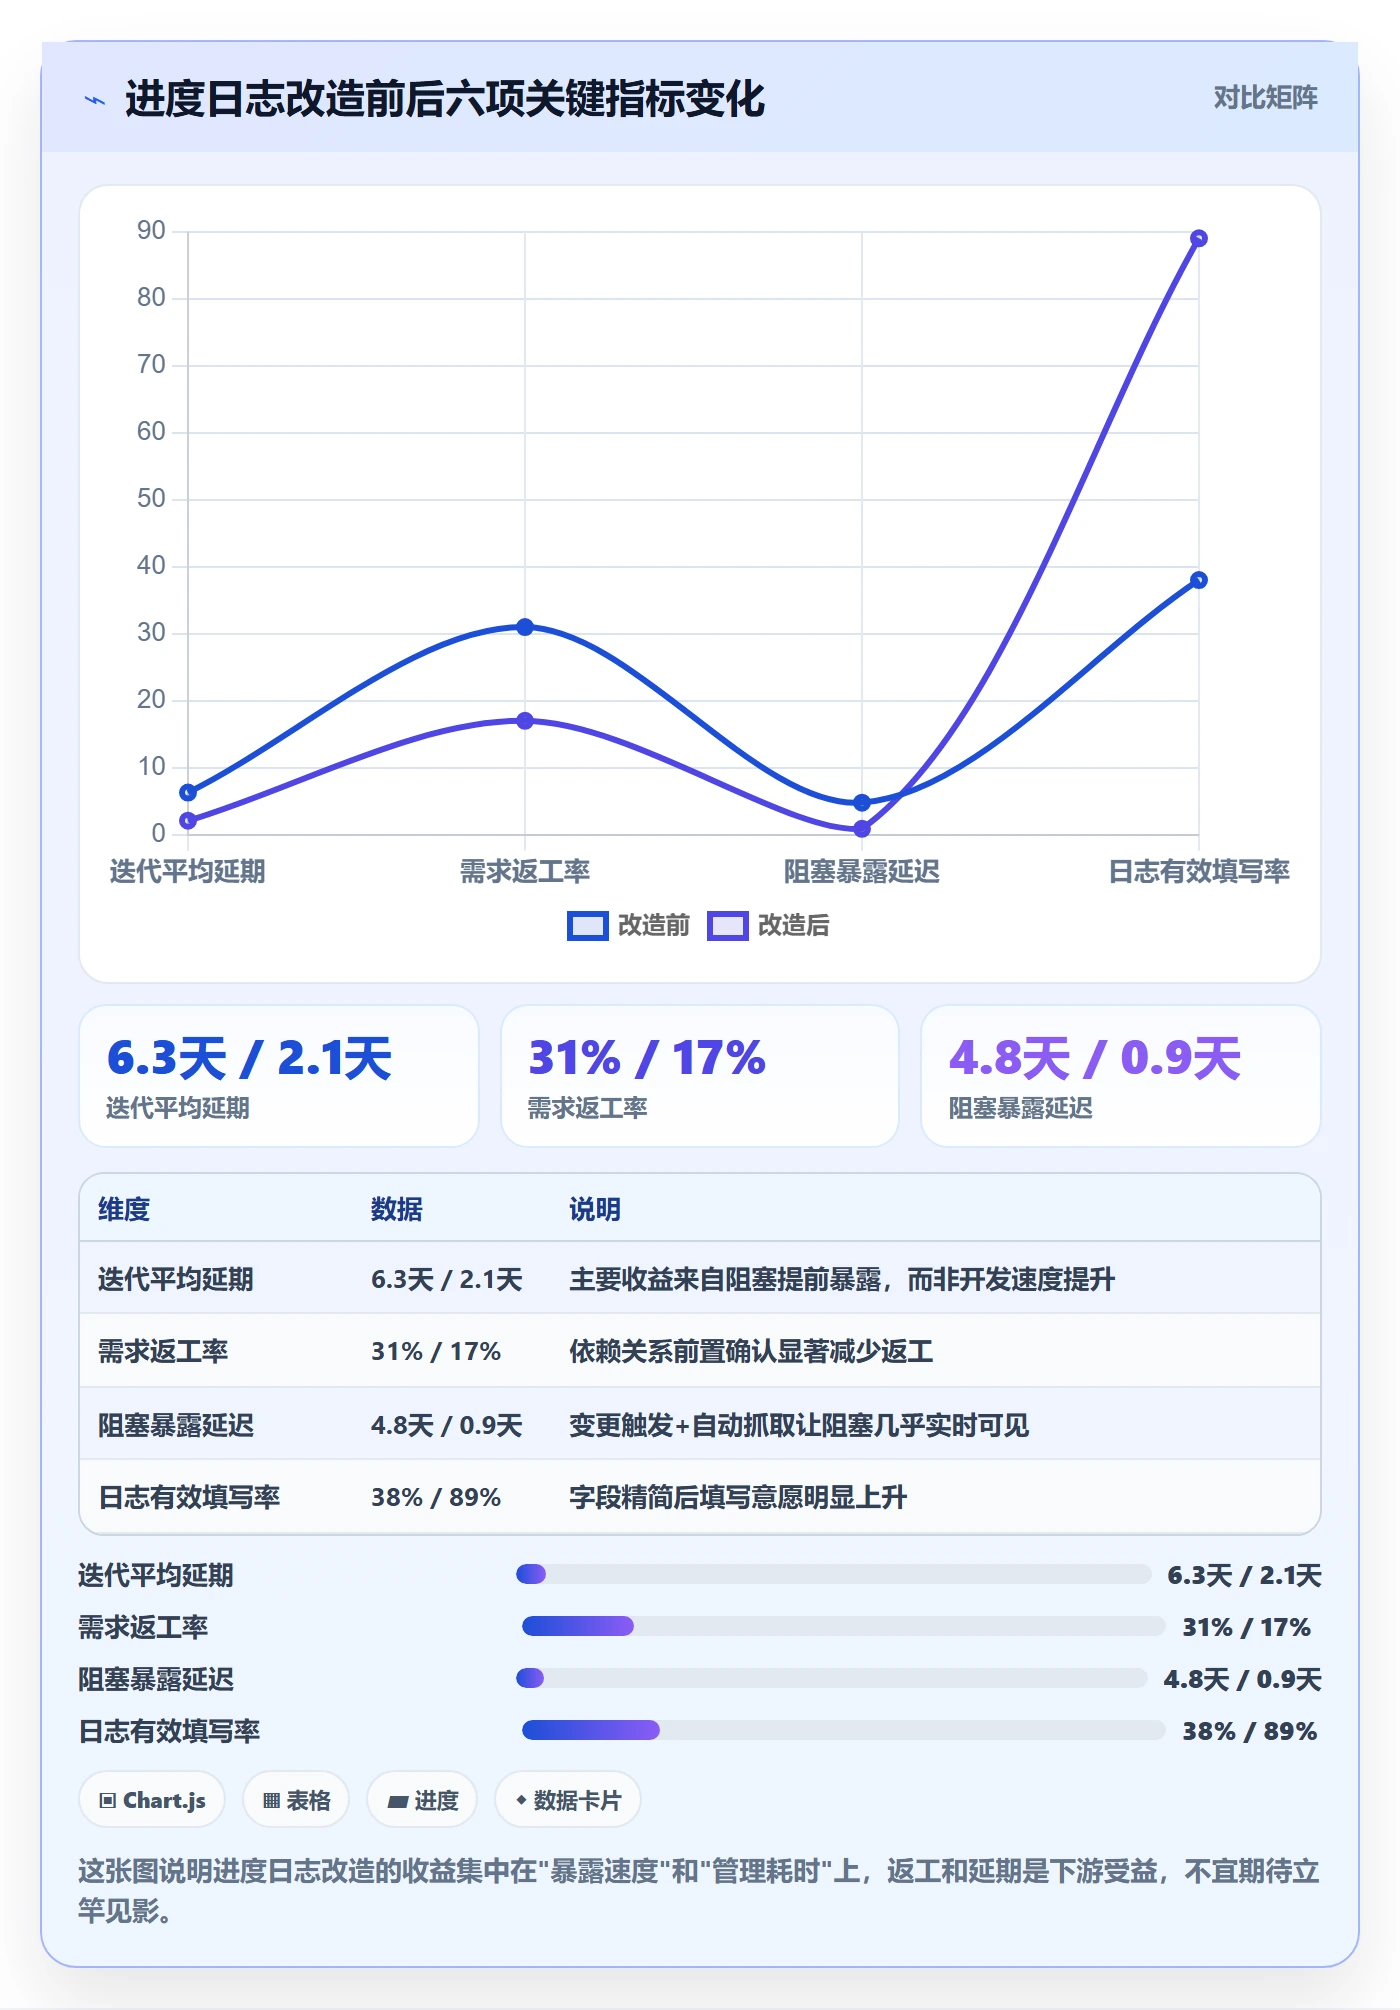Click the 数据卡片 tag diamond icon

coord(521,1800)
